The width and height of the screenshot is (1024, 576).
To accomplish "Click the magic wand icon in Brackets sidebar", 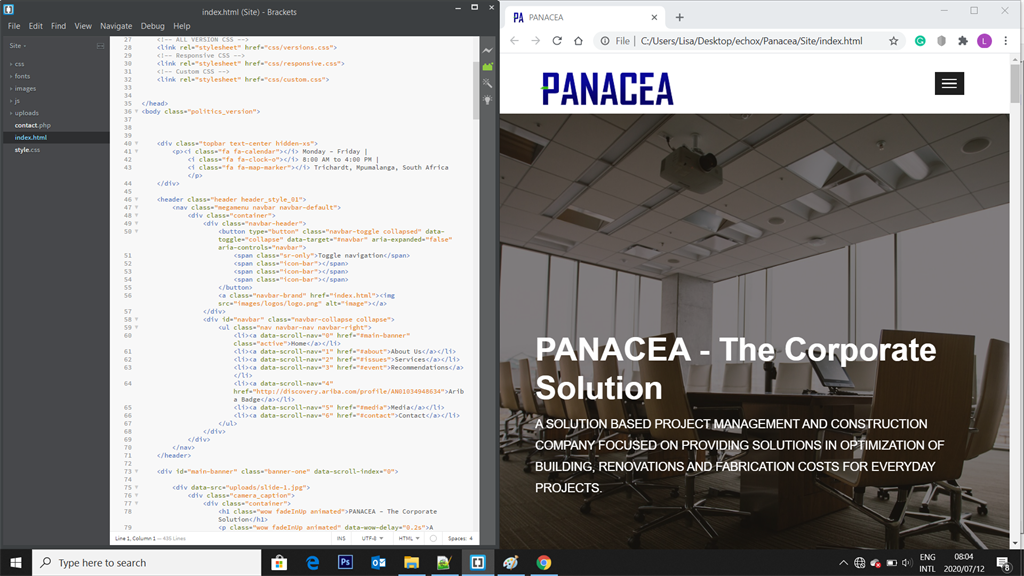I will [488, 83].
